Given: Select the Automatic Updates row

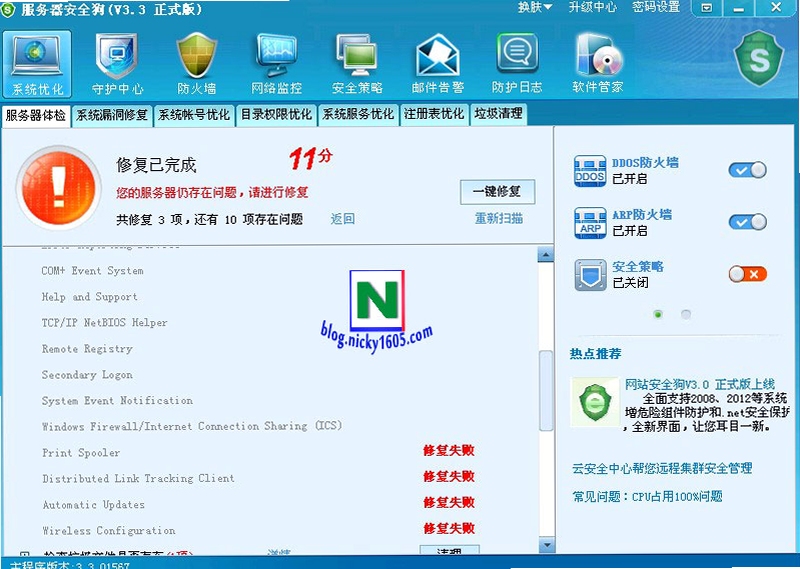Looking at the screenshot, I should coord(93,505).
